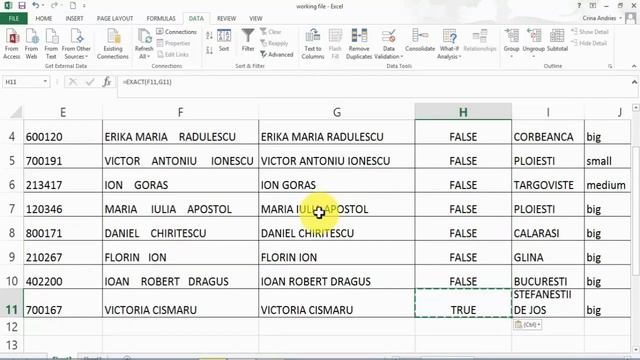Open the Name Box dropdown arrow
Viewport: 640px width, 360px height.
[x=45, y=82]
